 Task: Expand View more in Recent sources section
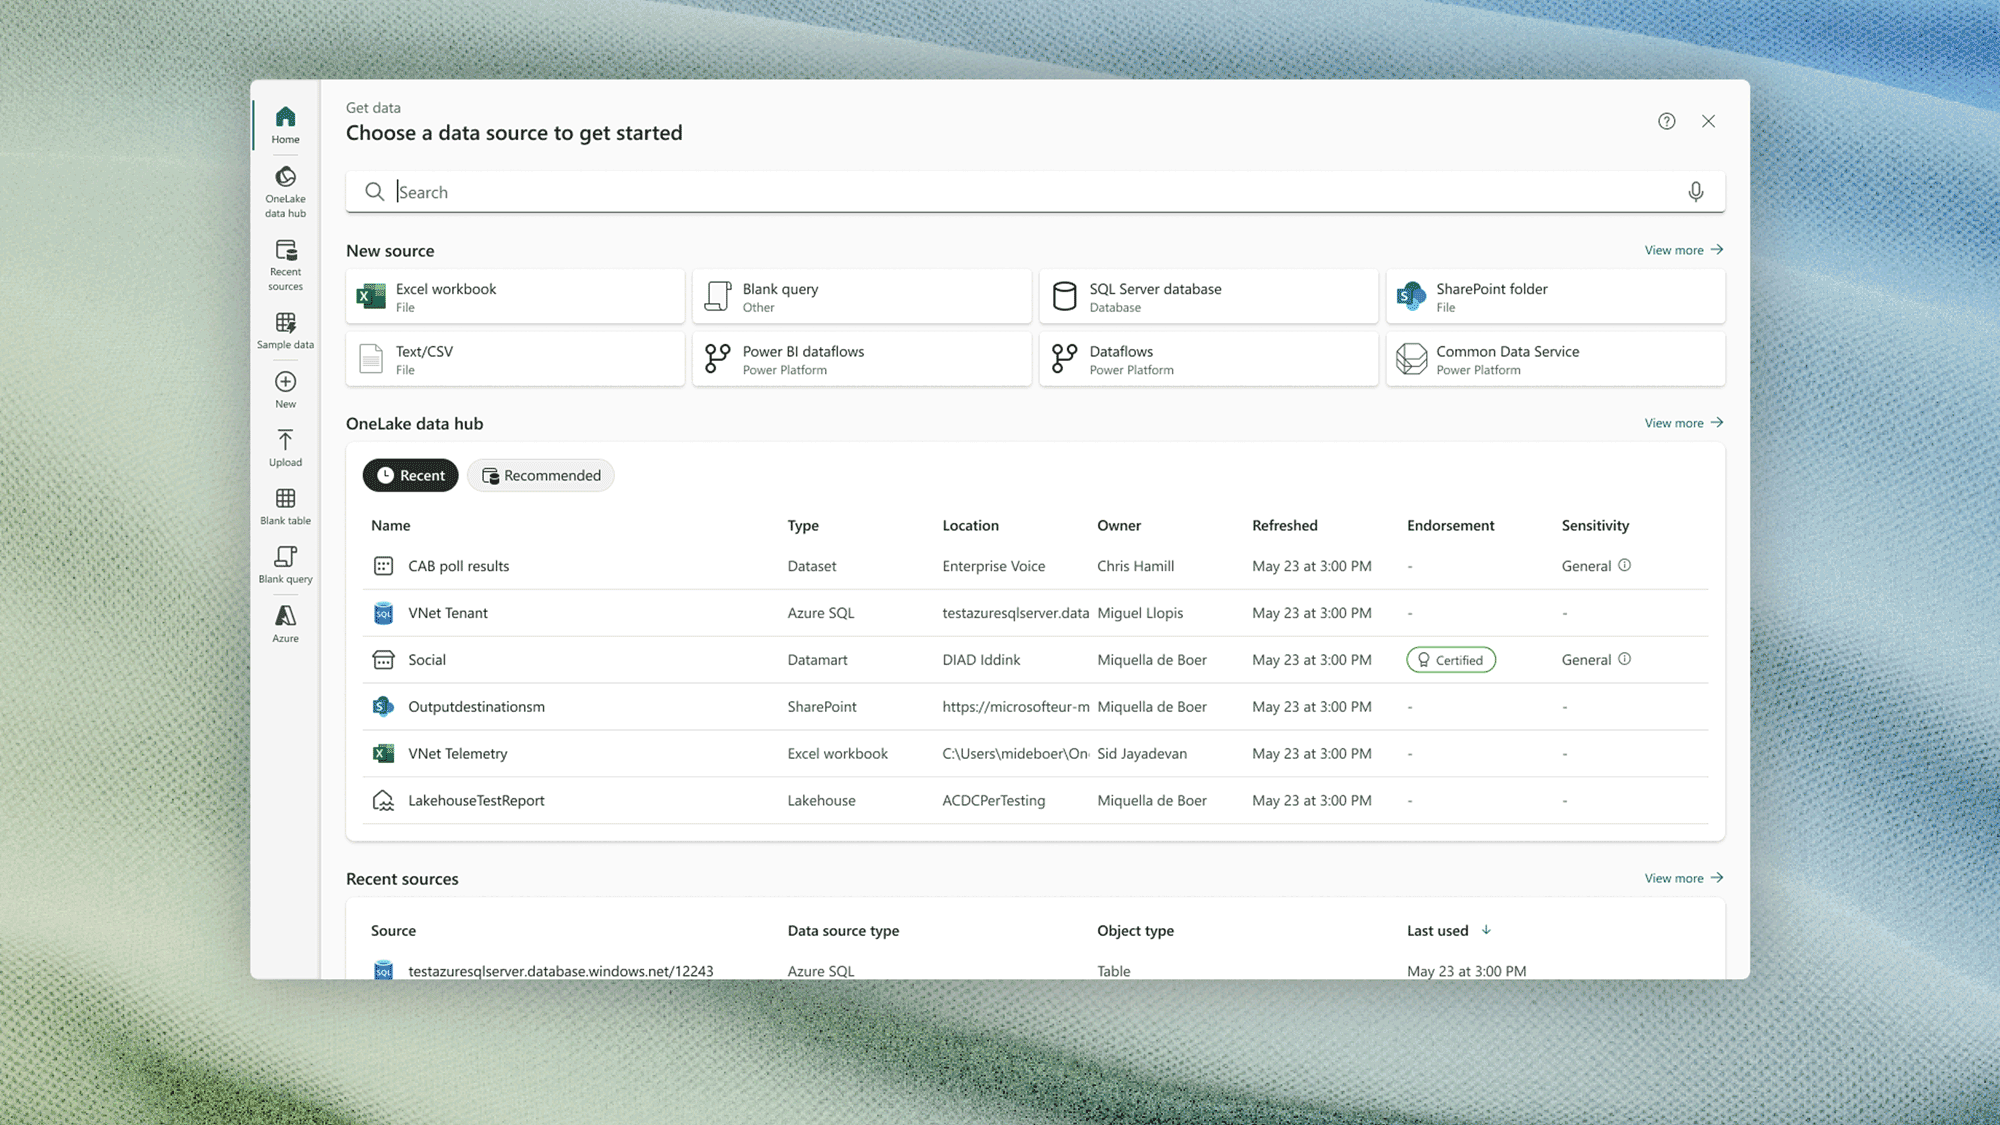[x=1683, y=876]
